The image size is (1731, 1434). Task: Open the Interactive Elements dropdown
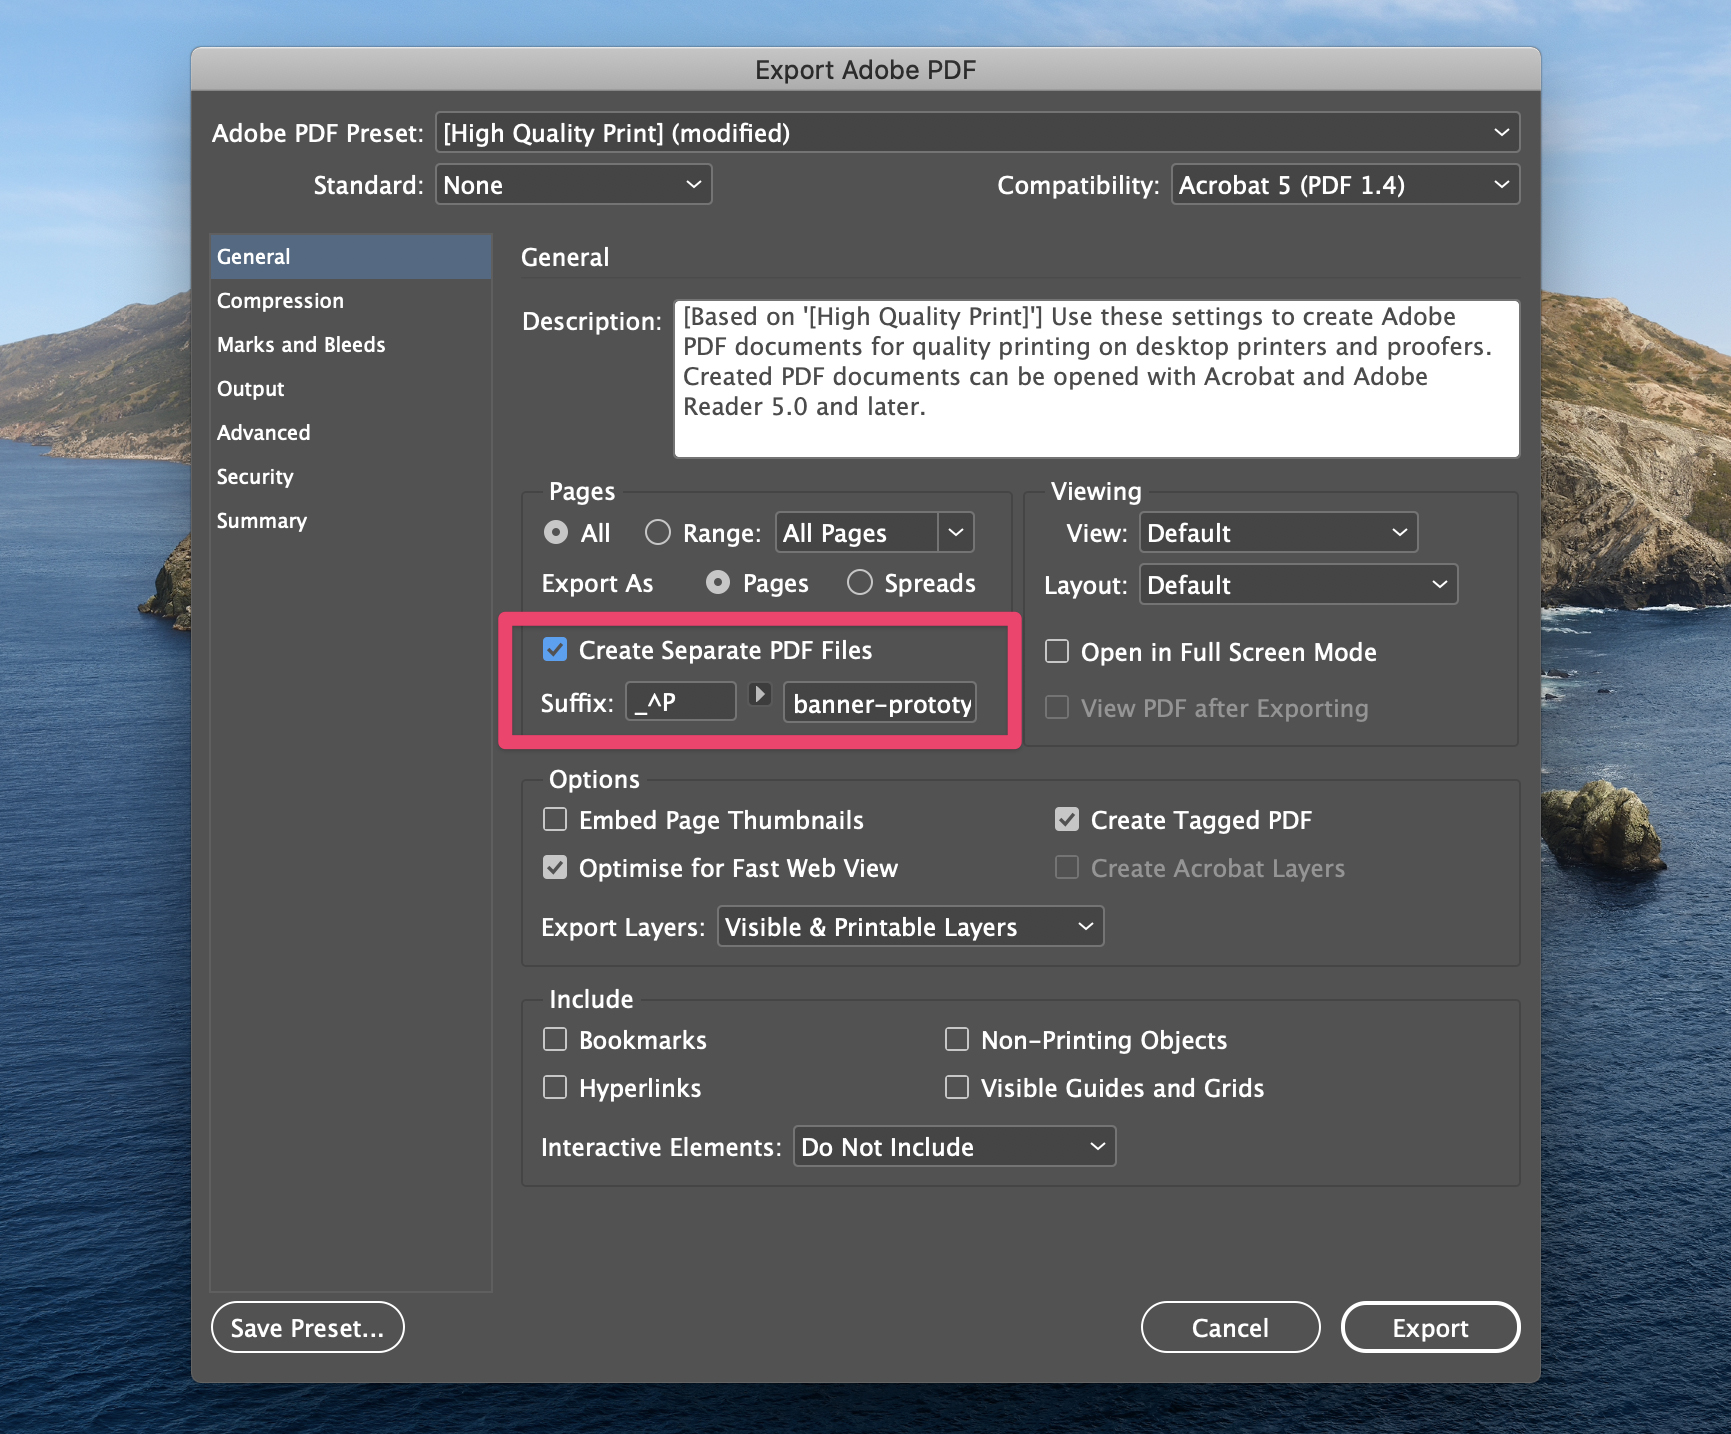tap(954, 1146)
